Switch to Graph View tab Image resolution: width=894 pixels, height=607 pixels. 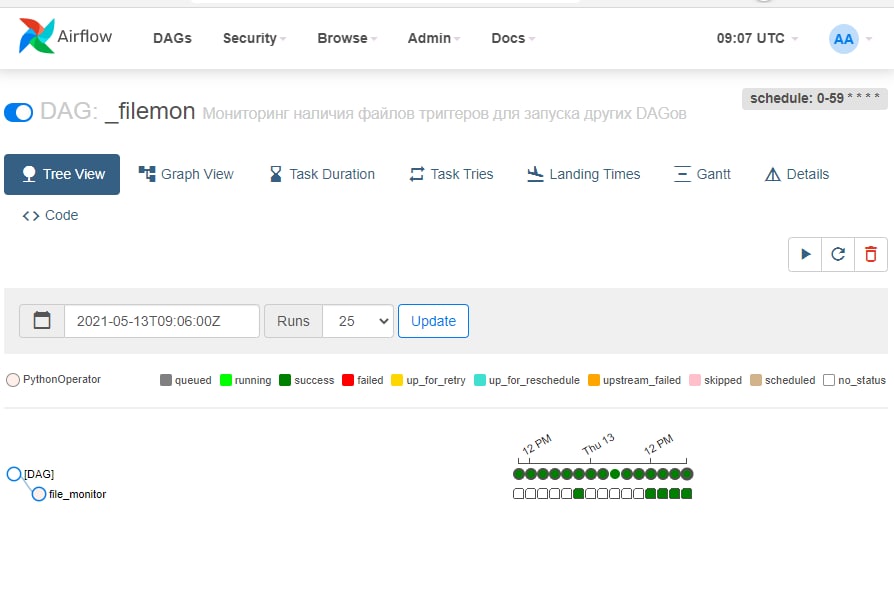click(186, 174)
